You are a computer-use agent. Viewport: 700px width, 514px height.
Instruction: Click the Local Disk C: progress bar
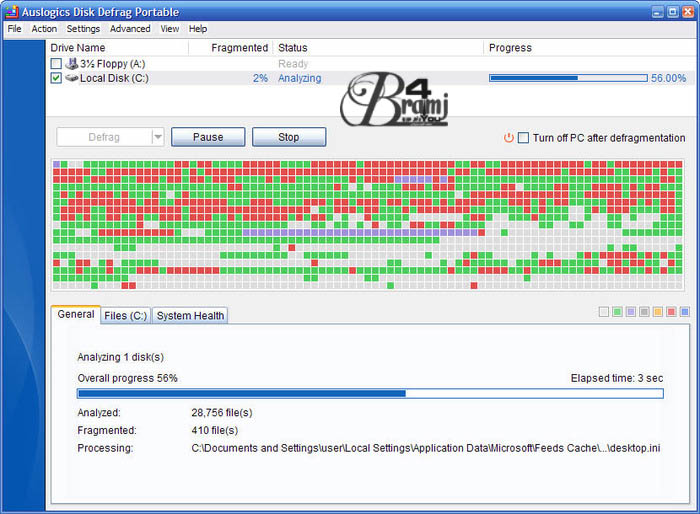tap(568, 78)
